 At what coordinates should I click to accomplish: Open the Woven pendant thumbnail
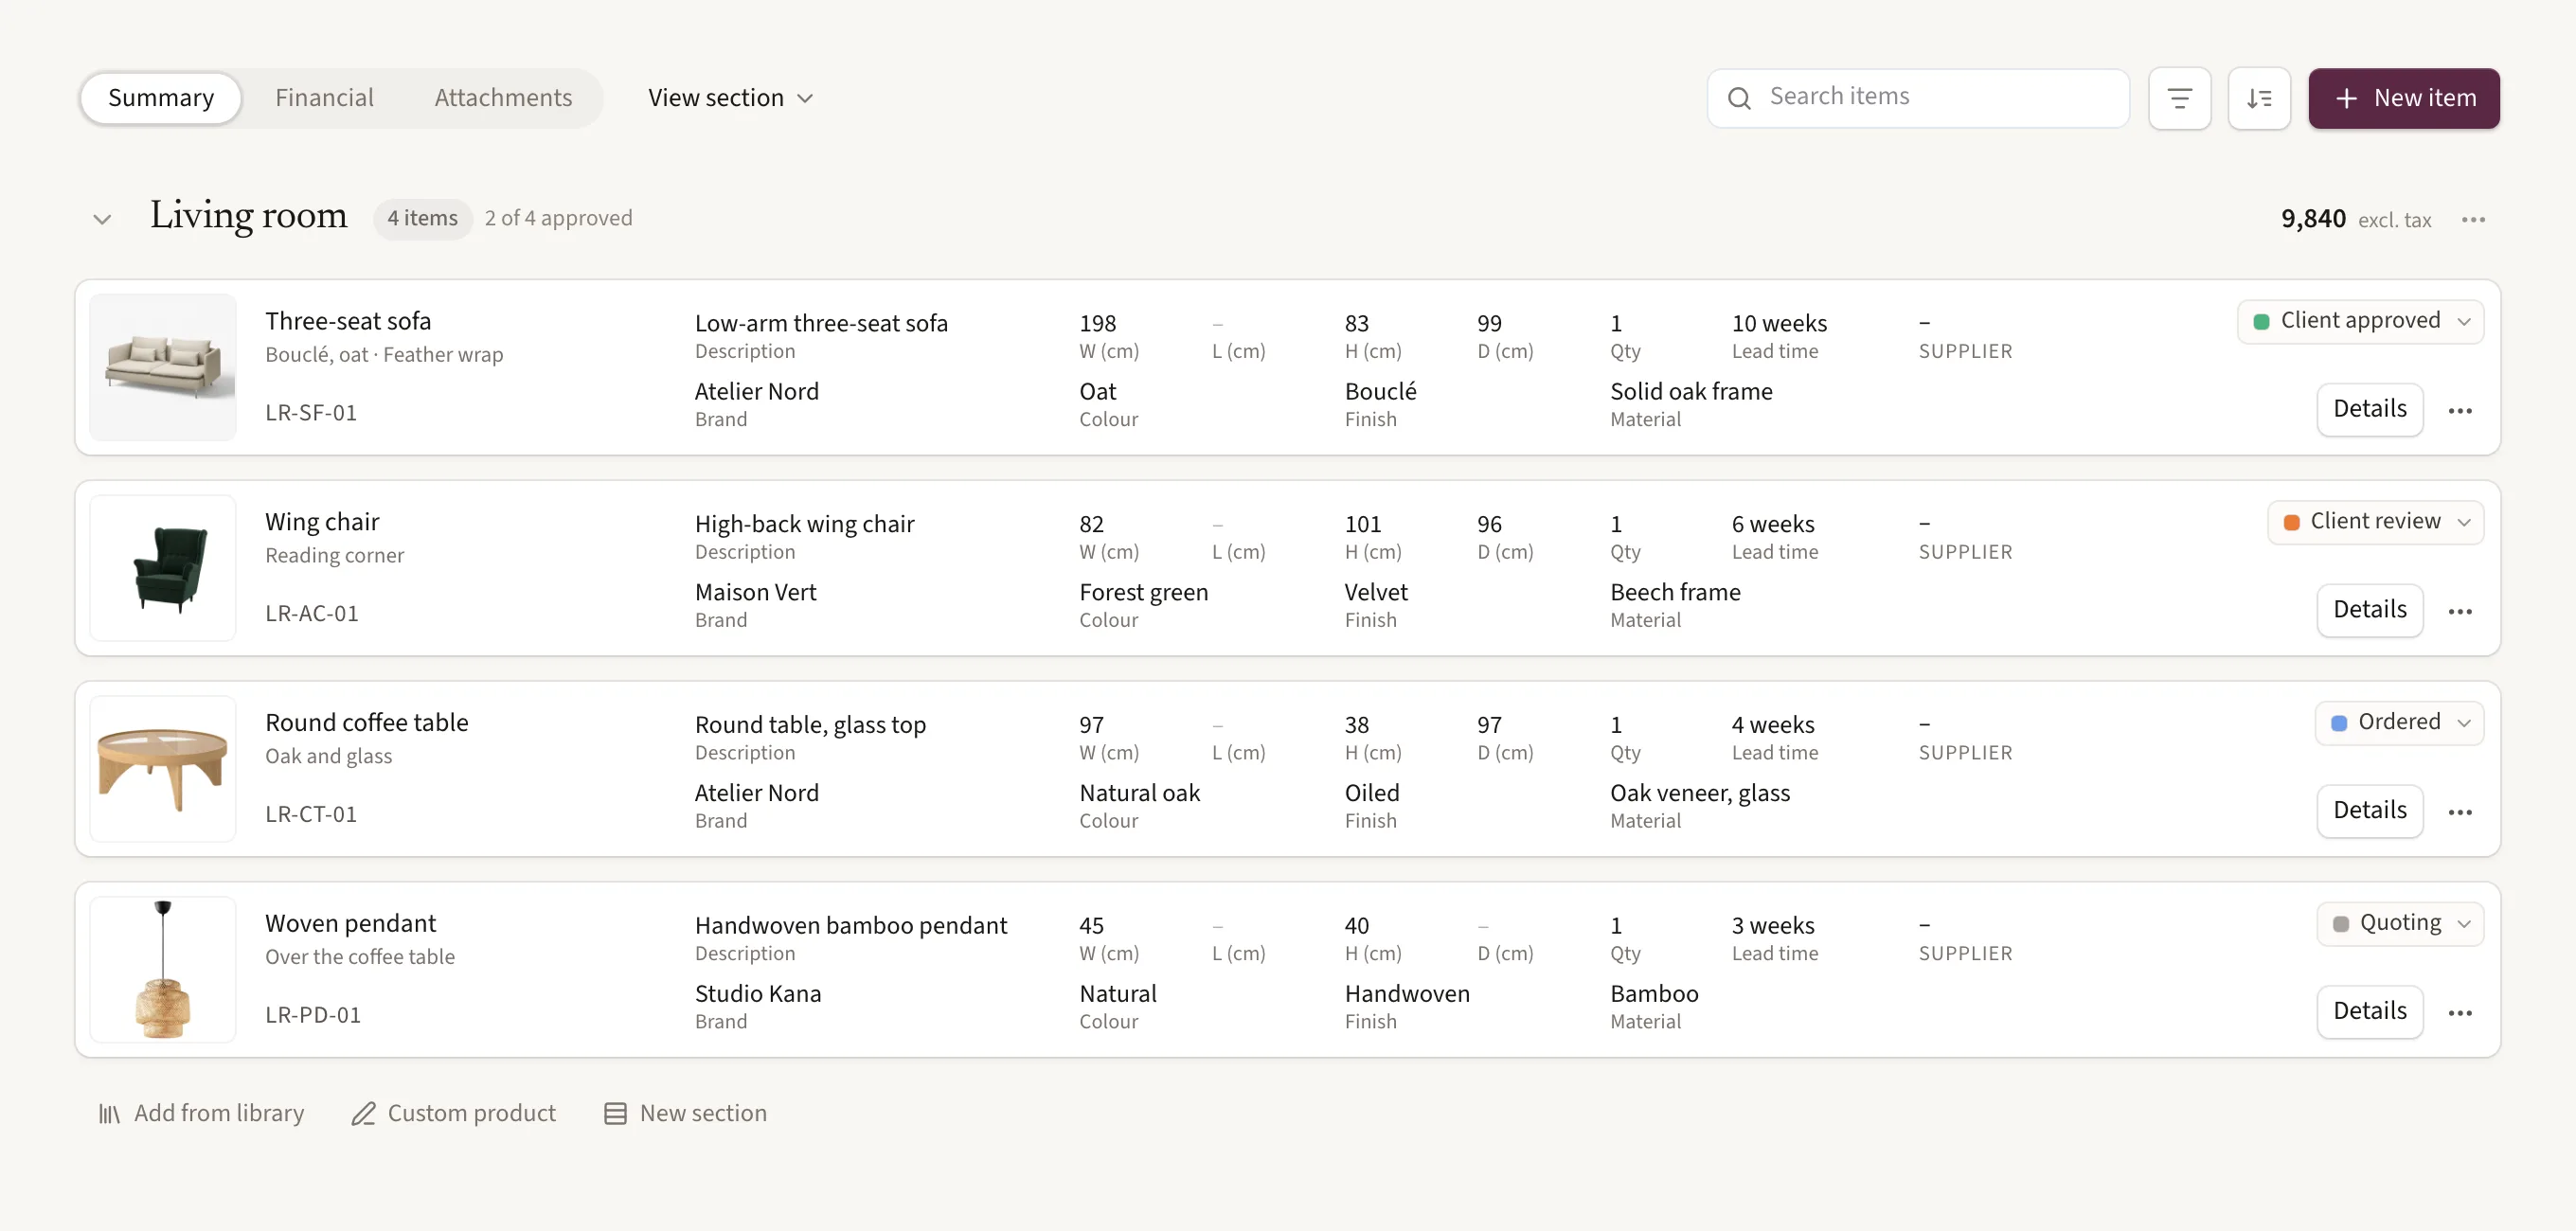click(163, 971)
